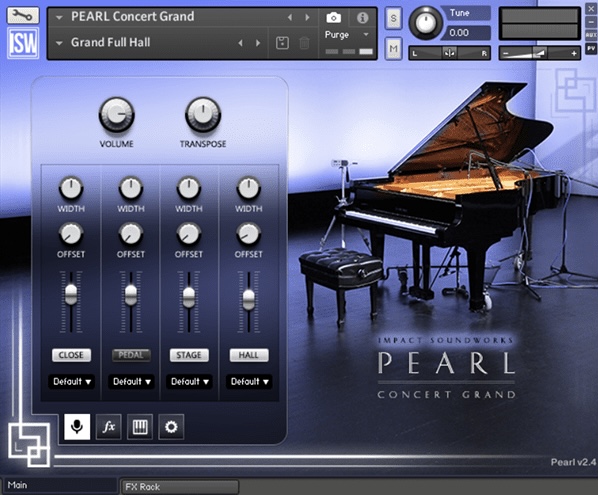Open PEDAL mic Default output dropdown

[x=131, y=382]
